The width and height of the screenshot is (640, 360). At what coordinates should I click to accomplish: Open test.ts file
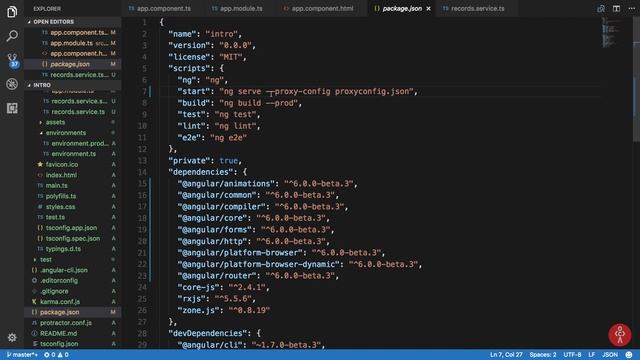pos(73,217)
